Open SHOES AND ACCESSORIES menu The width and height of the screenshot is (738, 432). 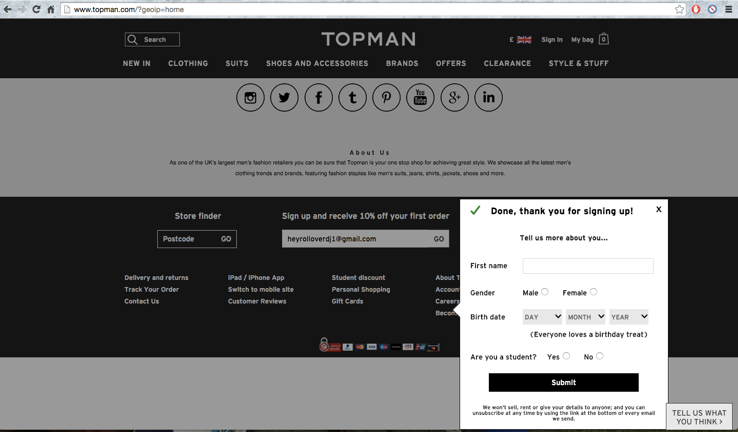pos(317,64)
